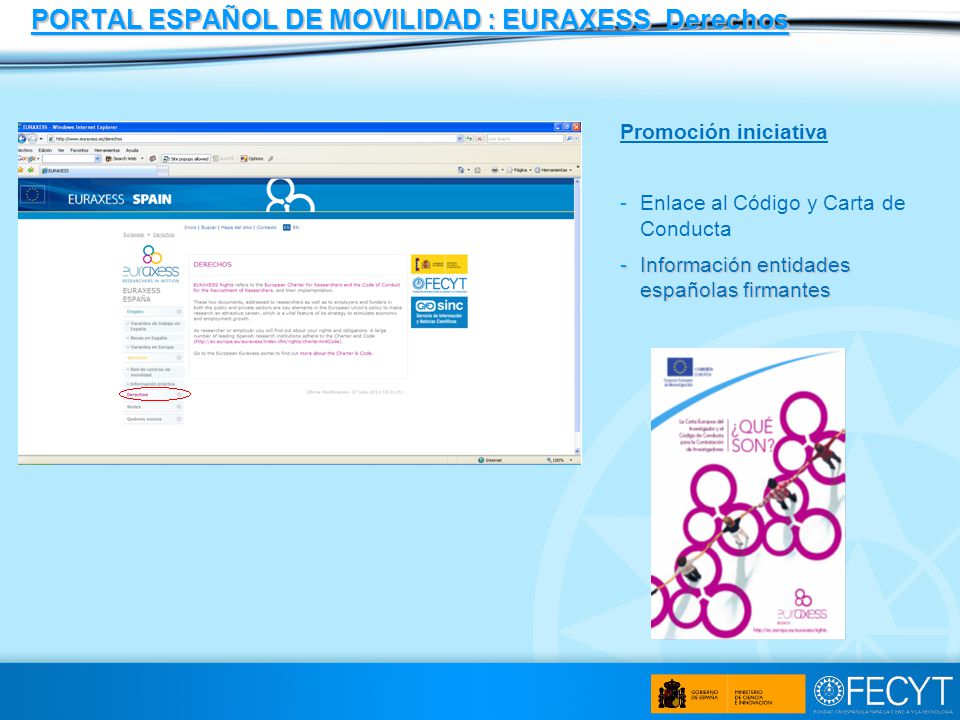Open Red de centros de movilidad
The height and width of the screenshot is (720, 960).
(154, 372)
